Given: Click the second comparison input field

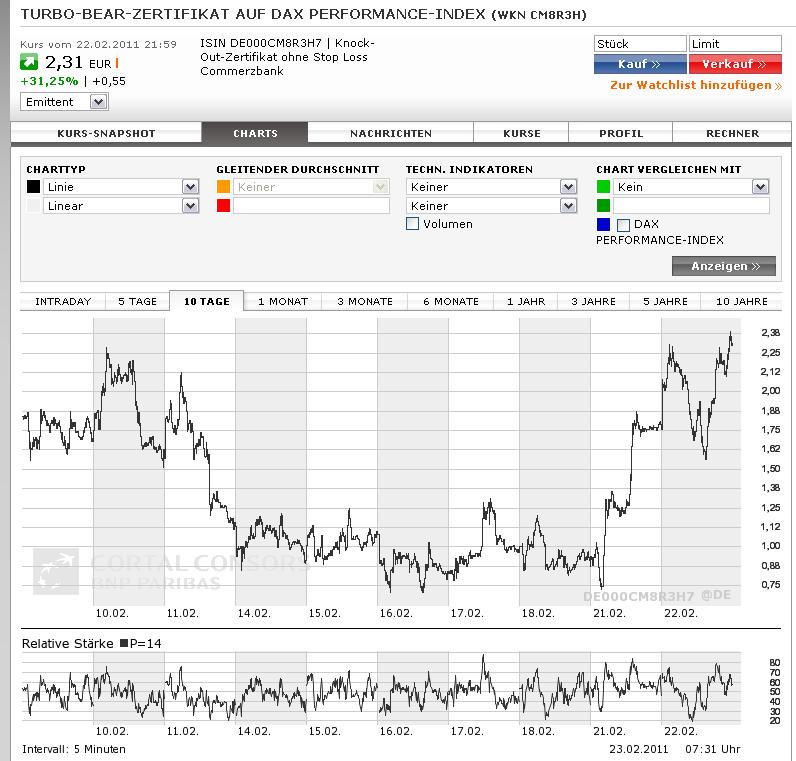Looking at the screenshot, I should click(691, 206).
